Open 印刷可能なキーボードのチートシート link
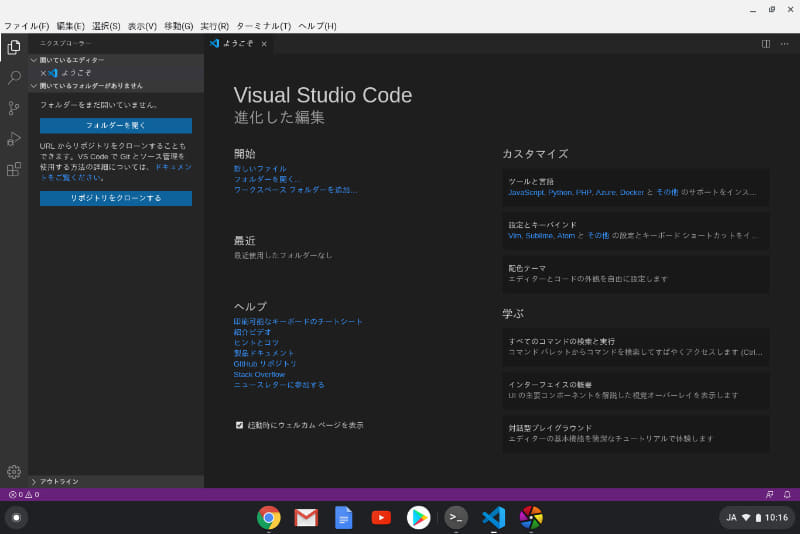The height and width of the screenshot is (534, 800). point(298,322)
